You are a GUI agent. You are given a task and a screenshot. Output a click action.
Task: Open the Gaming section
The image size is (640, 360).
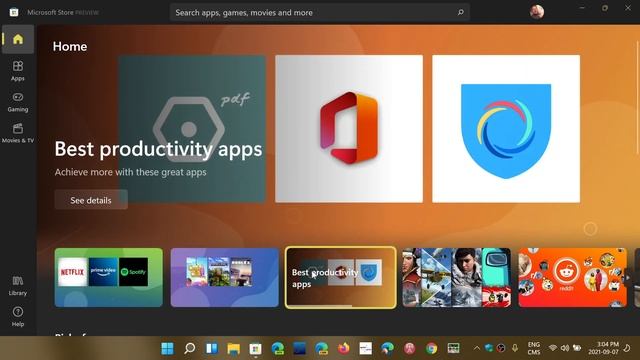[18, 102]
